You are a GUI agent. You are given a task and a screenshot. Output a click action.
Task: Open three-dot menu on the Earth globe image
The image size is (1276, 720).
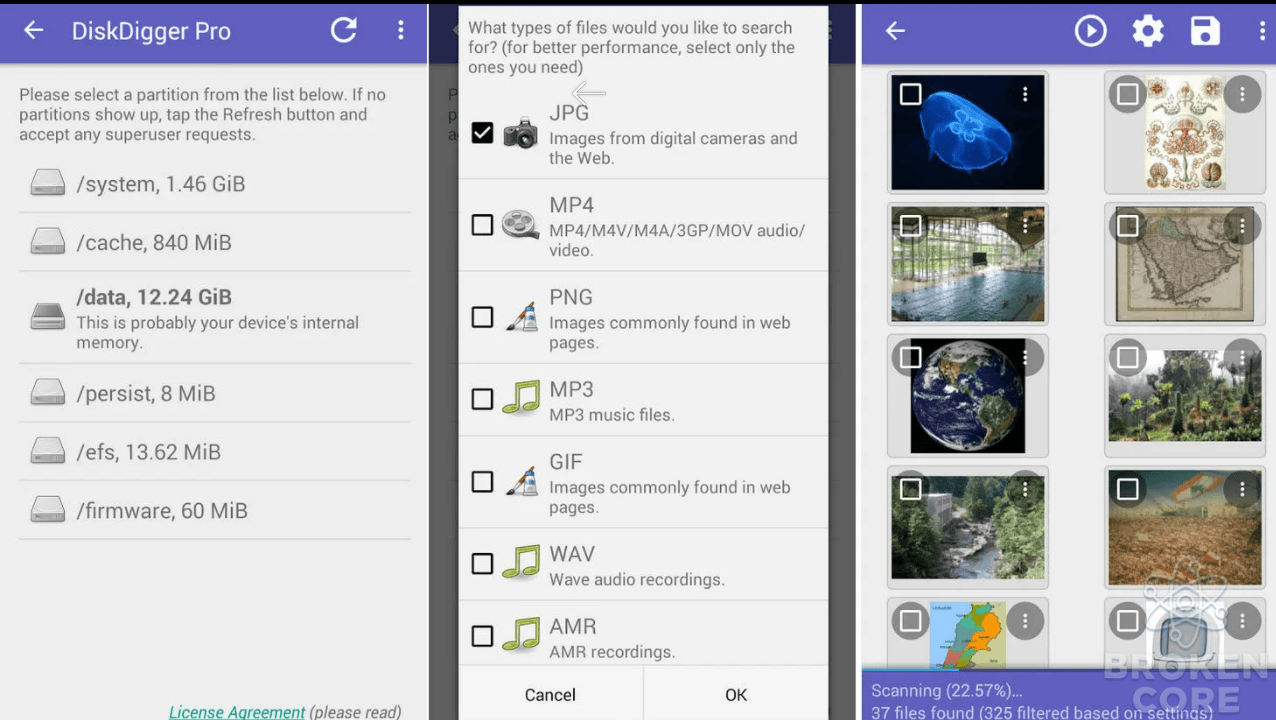1025,357
